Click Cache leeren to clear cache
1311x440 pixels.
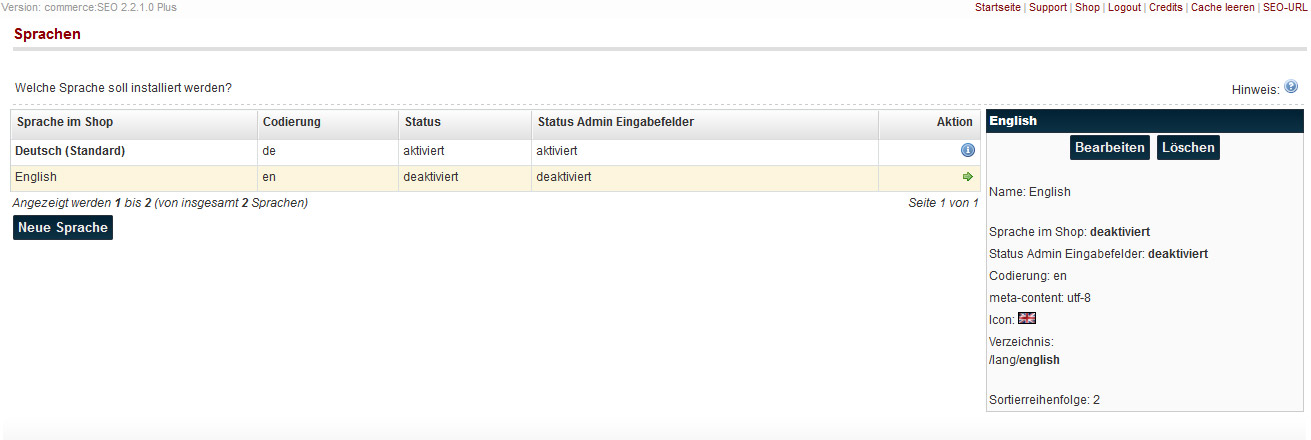point(1223,8)
